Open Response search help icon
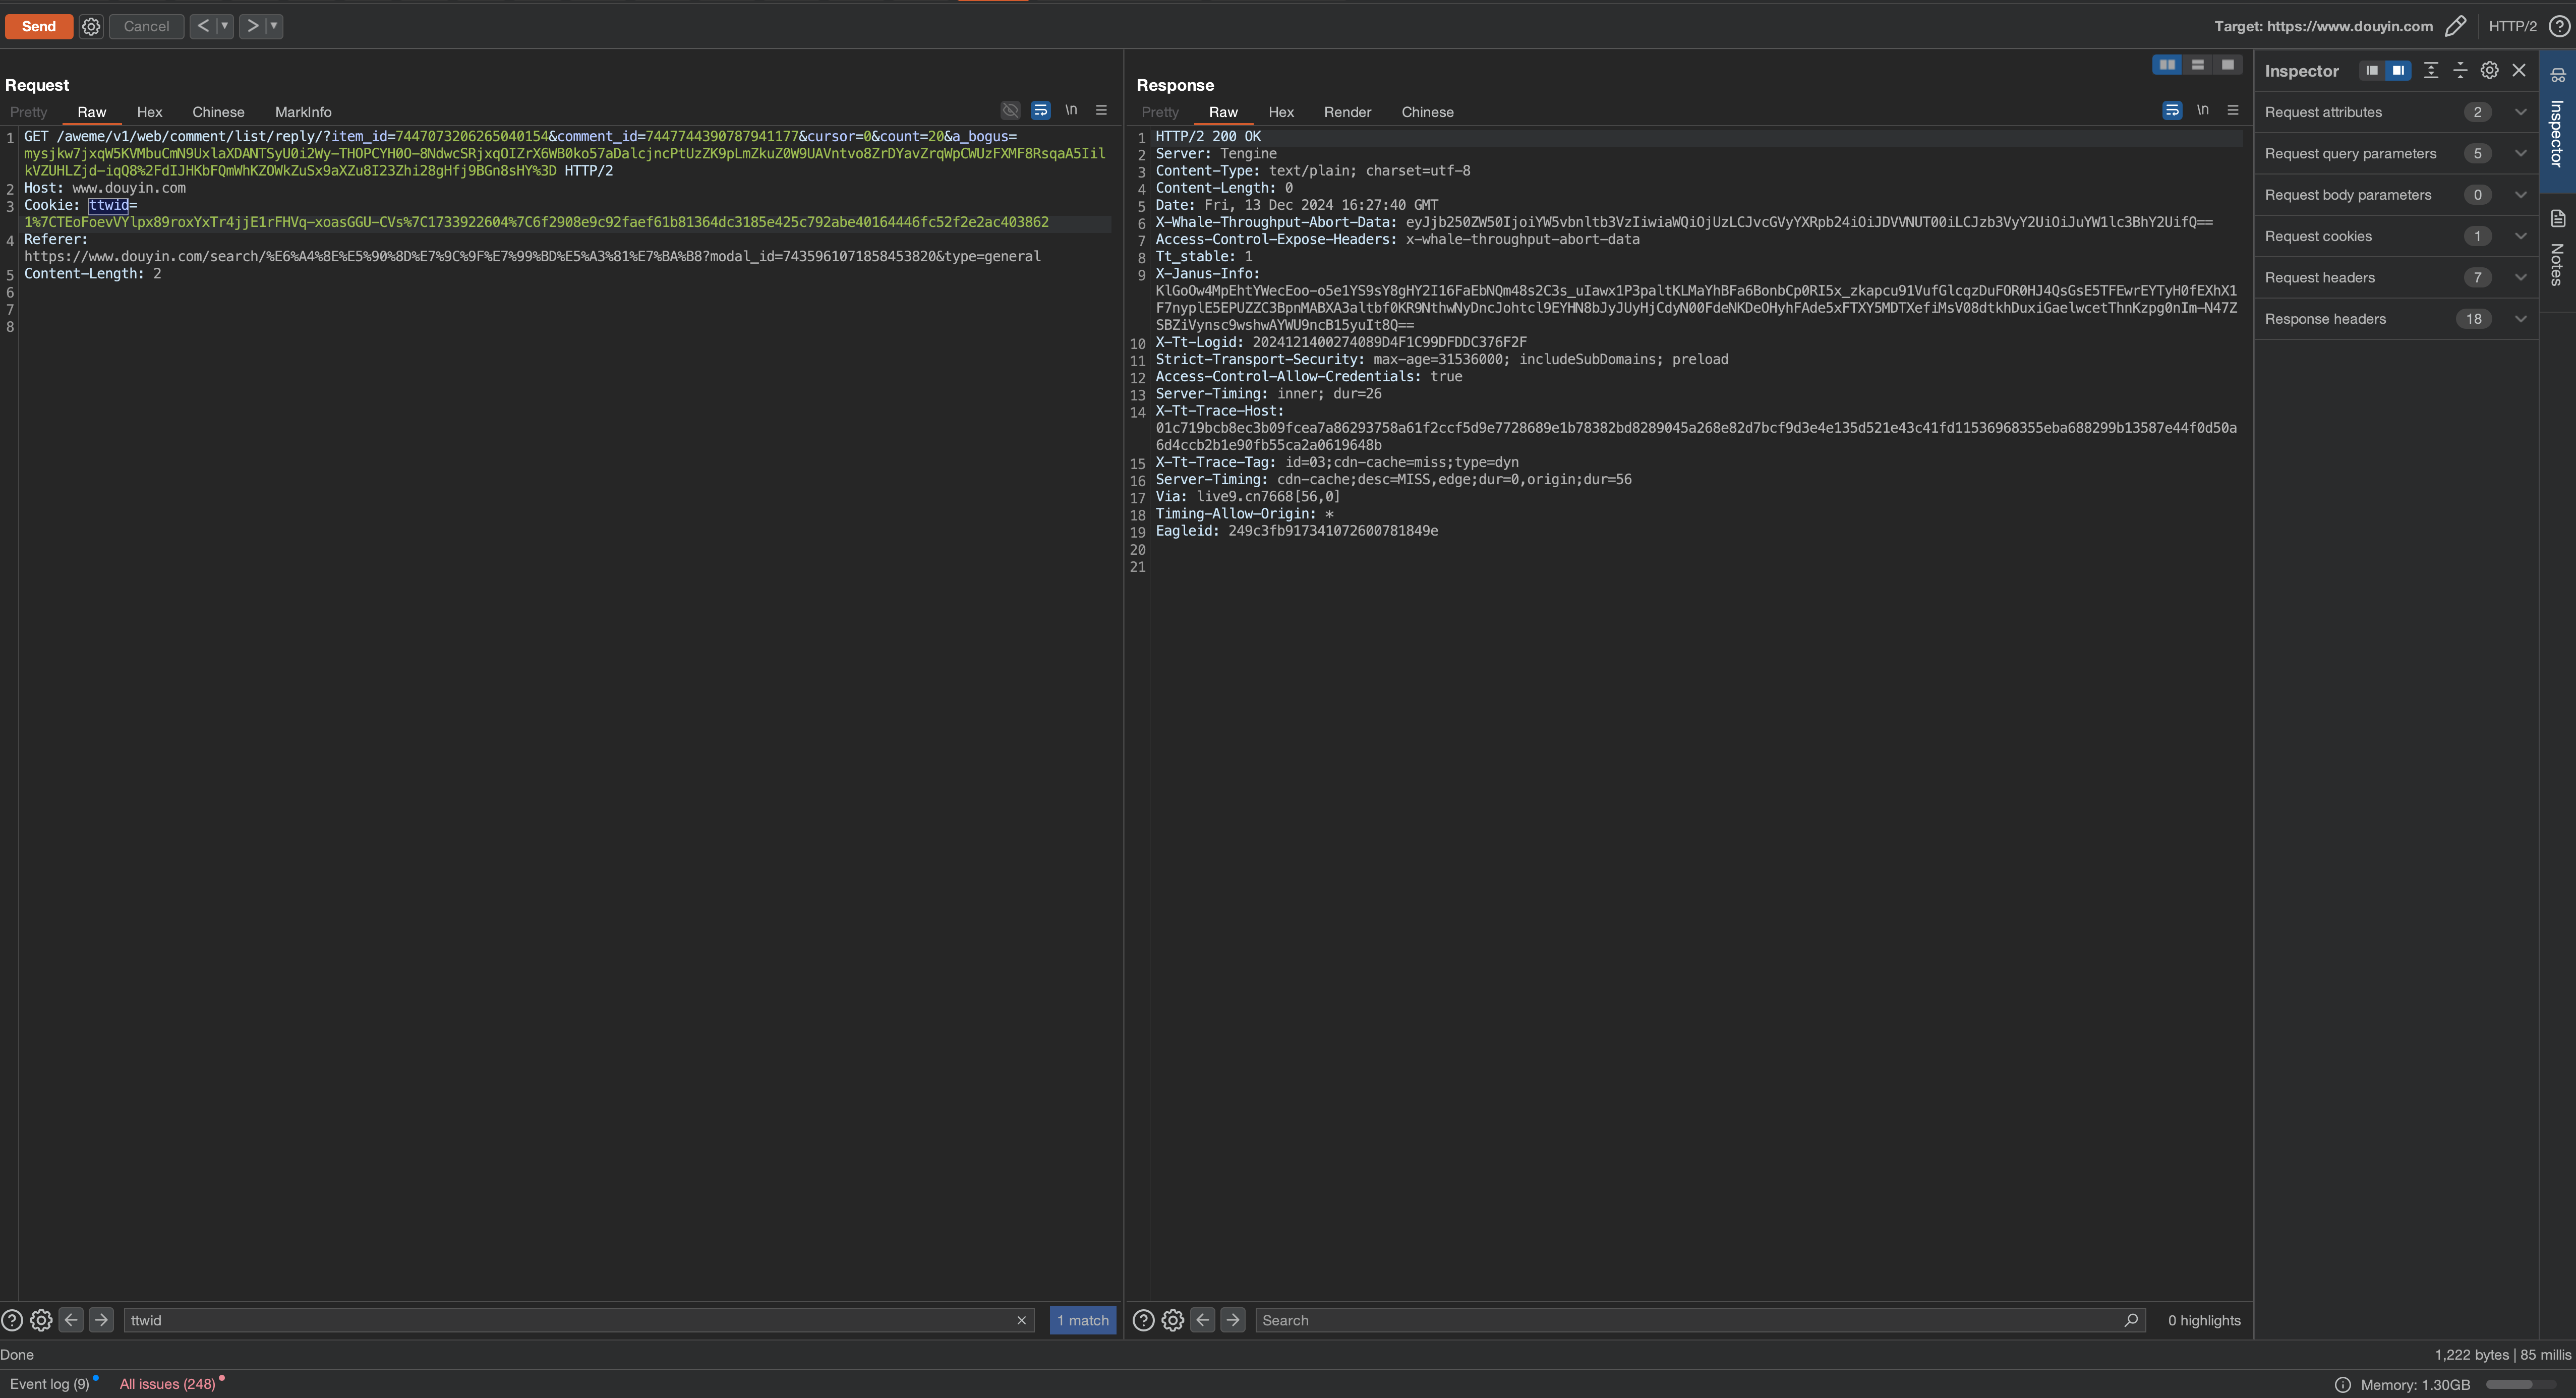Screen dimensions: 2576x1398 1144,1320
